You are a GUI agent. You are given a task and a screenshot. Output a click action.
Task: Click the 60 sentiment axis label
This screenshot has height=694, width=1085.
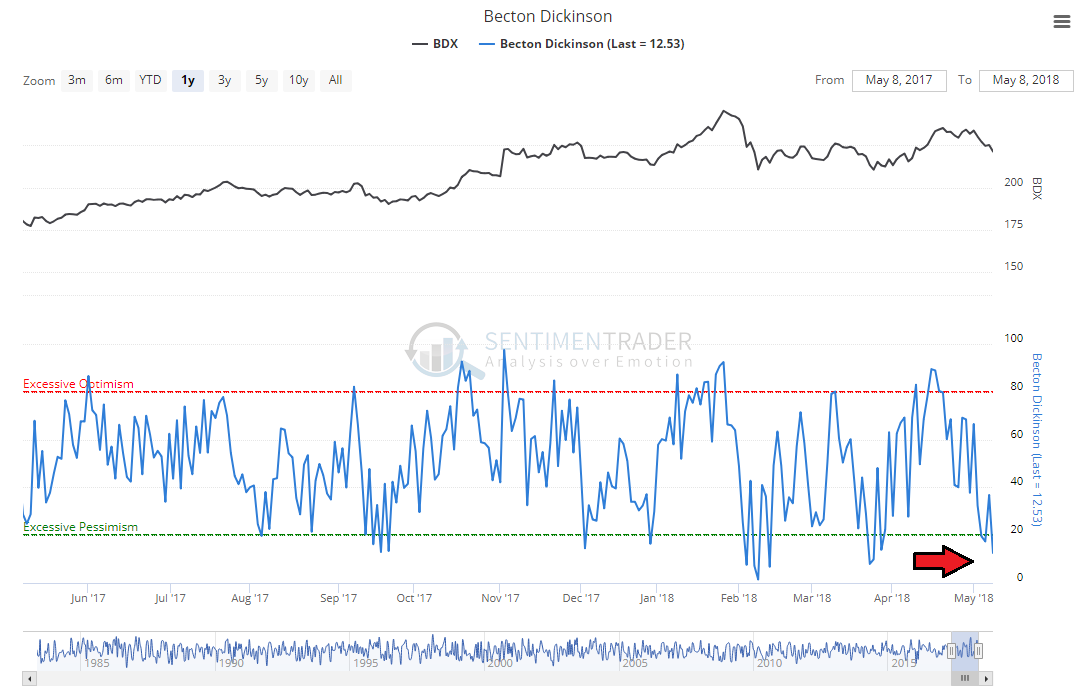click(x=1016, y=435)
